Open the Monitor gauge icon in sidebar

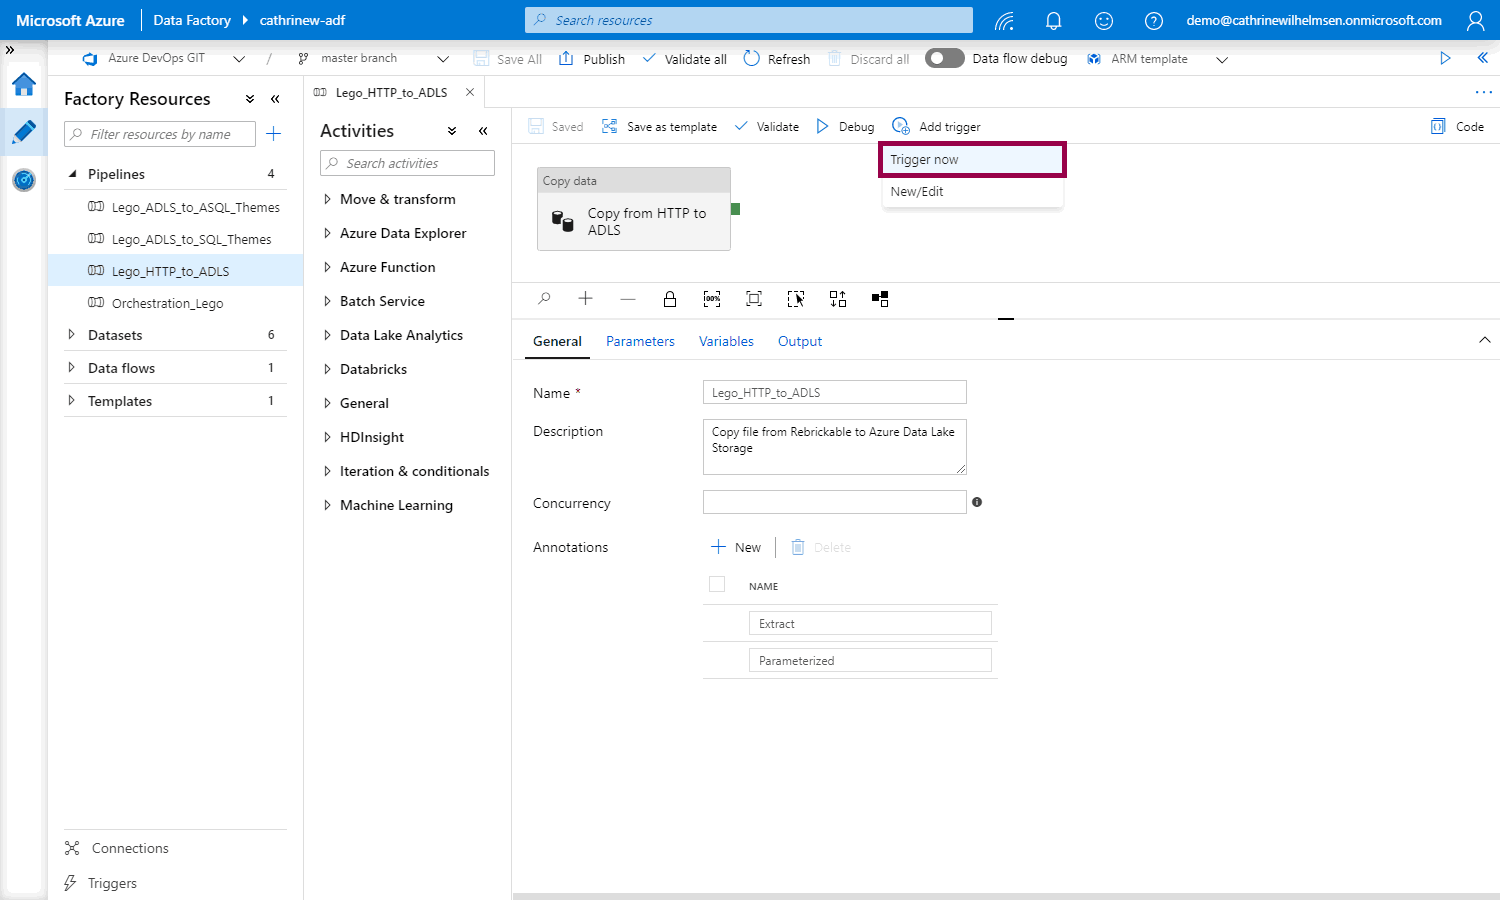click(24, 180)
